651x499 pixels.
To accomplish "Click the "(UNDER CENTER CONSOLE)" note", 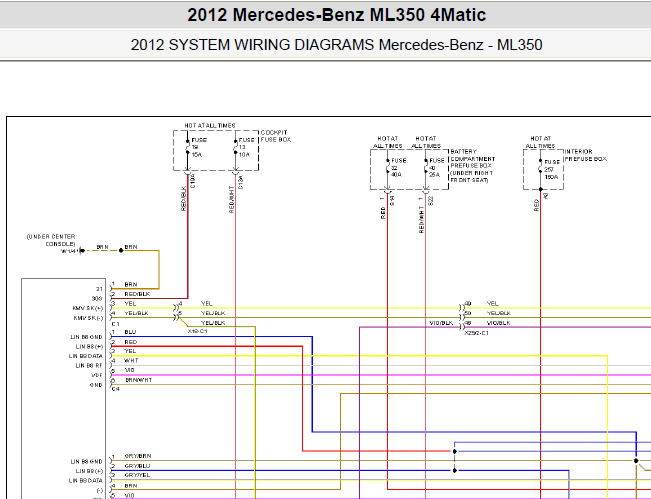I will [51, 240].
